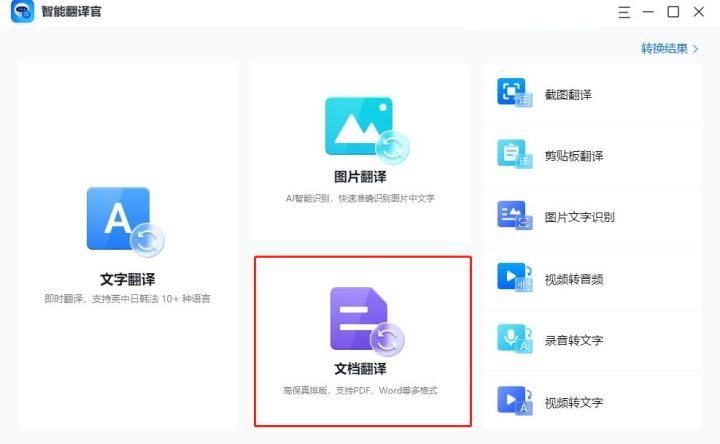Open the hamburger menu in title bar
The width and height of the screenshot is (720, 444).
click(x=624, y=12)
